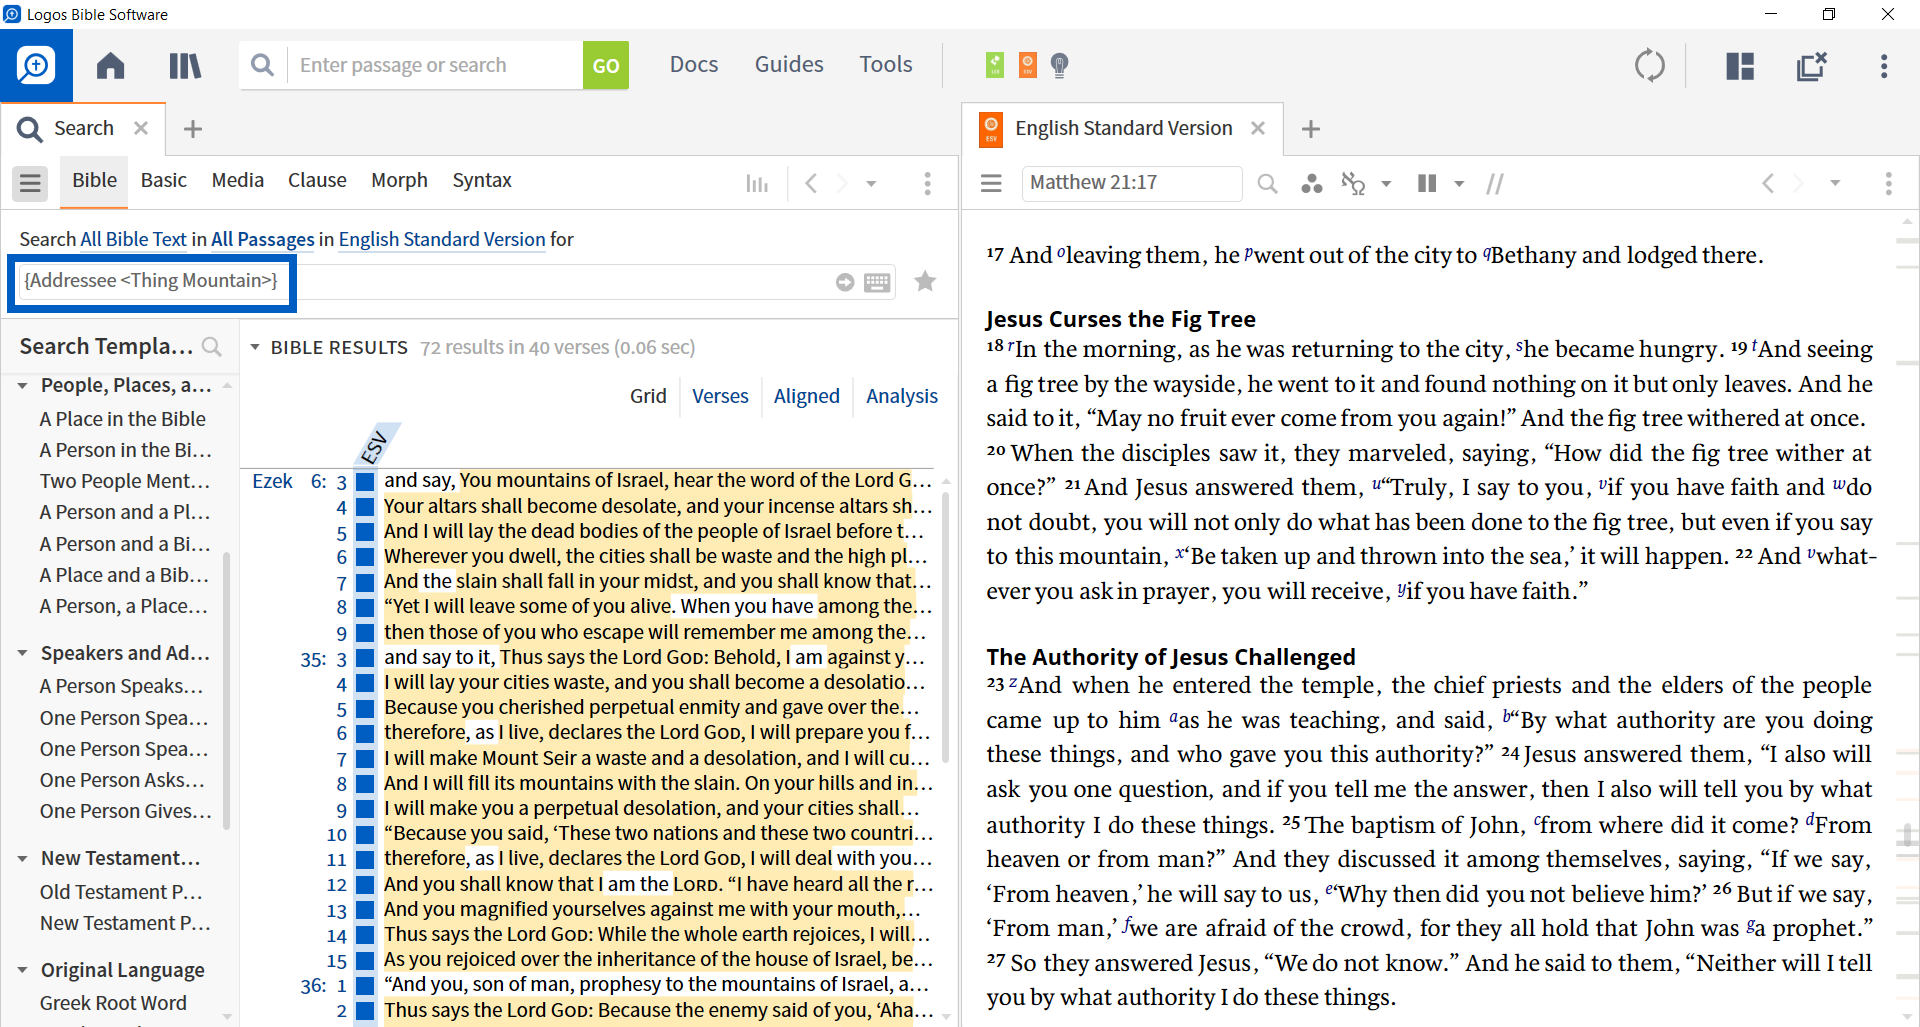Switch results to Analysis view

pos(902,396)
